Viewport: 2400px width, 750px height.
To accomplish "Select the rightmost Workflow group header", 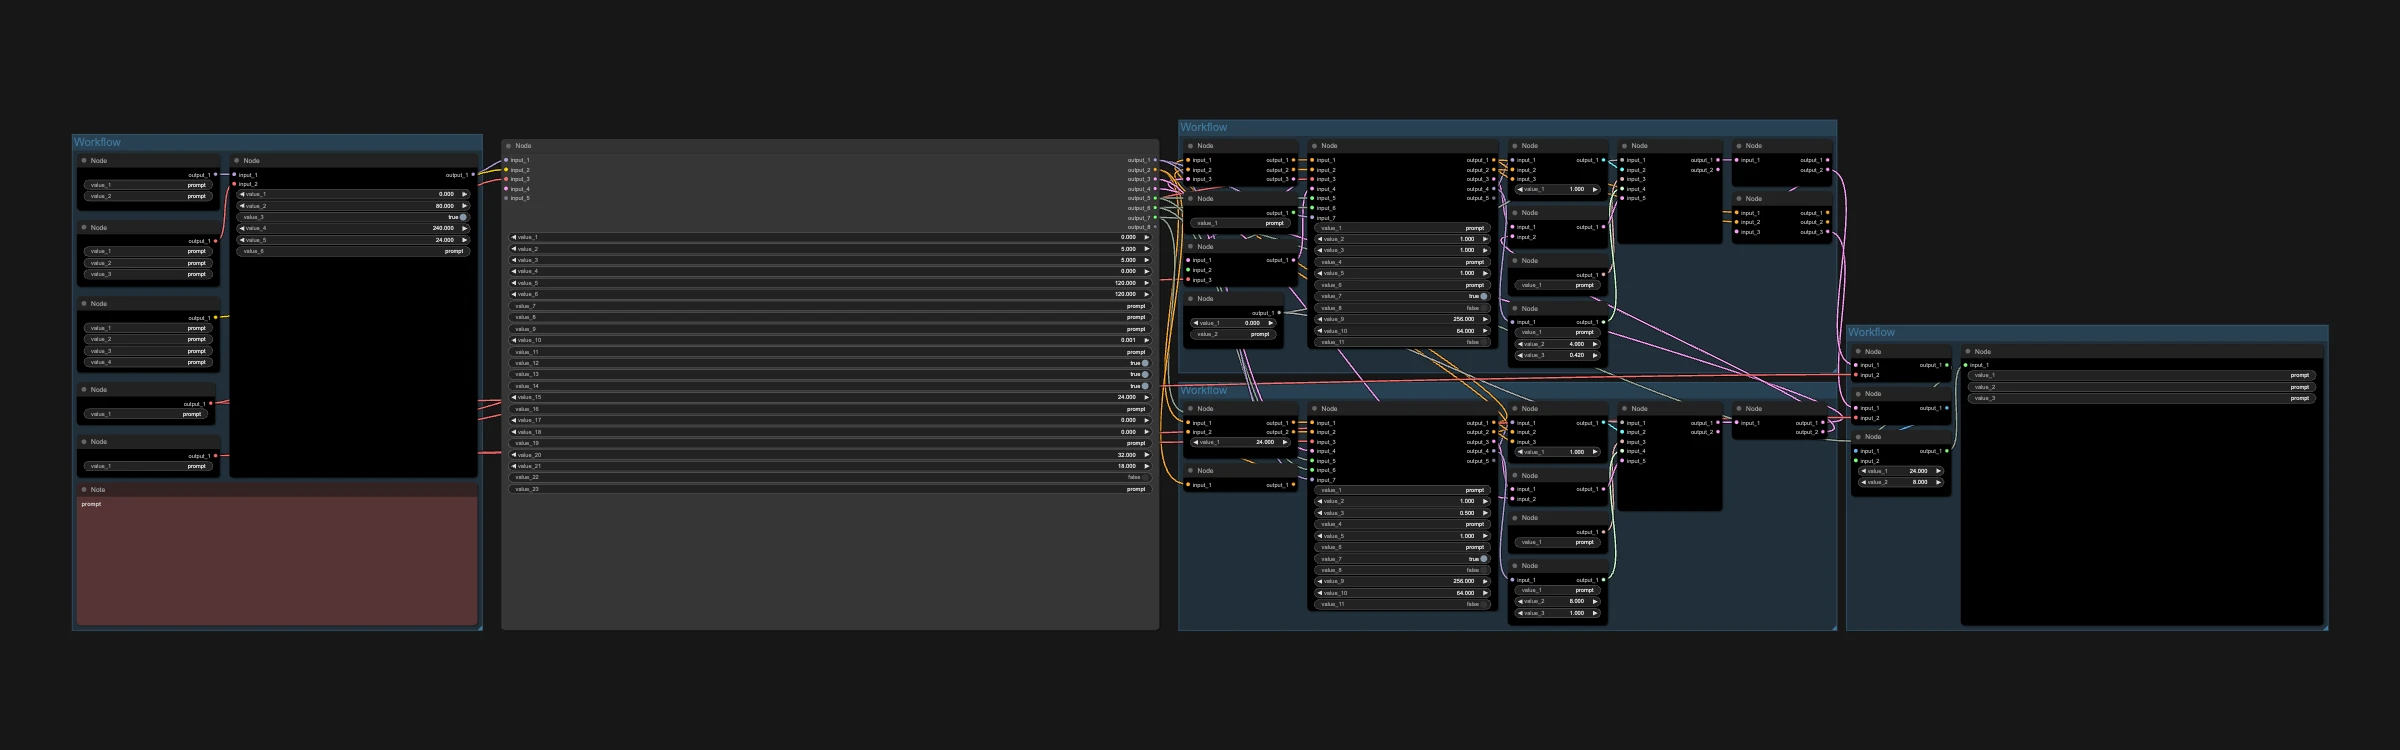I will 1871,332.
